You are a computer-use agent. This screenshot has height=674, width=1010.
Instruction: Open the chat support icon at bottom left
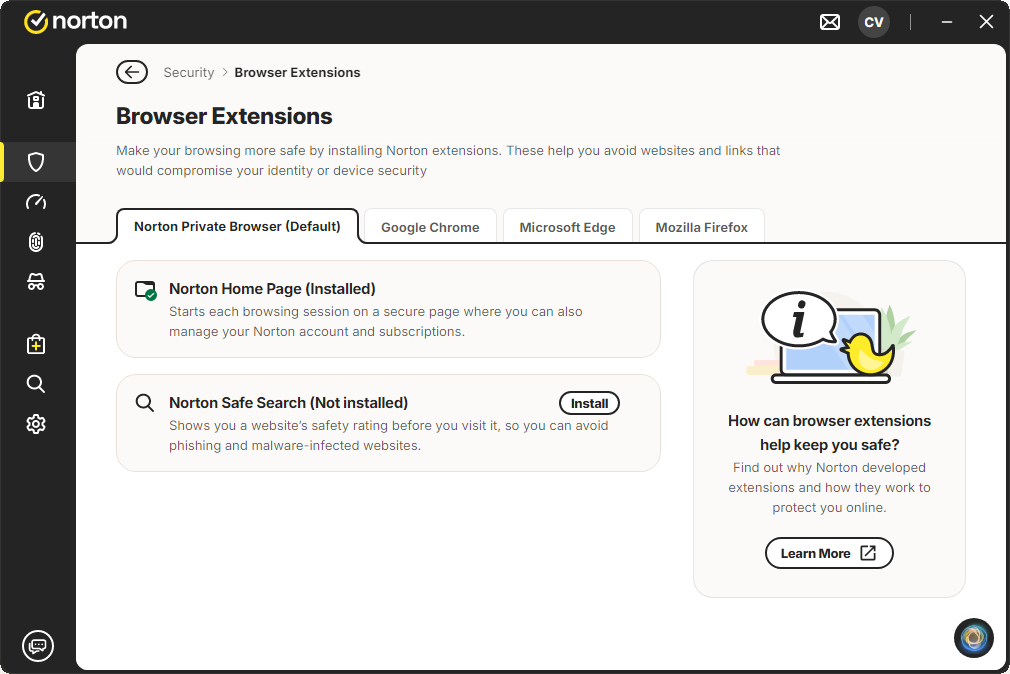click(38, 645)
